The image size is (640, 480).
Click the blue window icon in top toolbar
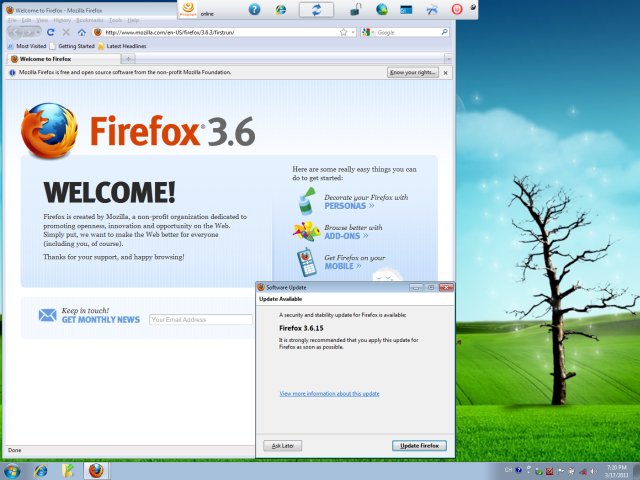[x=406, y=9]
